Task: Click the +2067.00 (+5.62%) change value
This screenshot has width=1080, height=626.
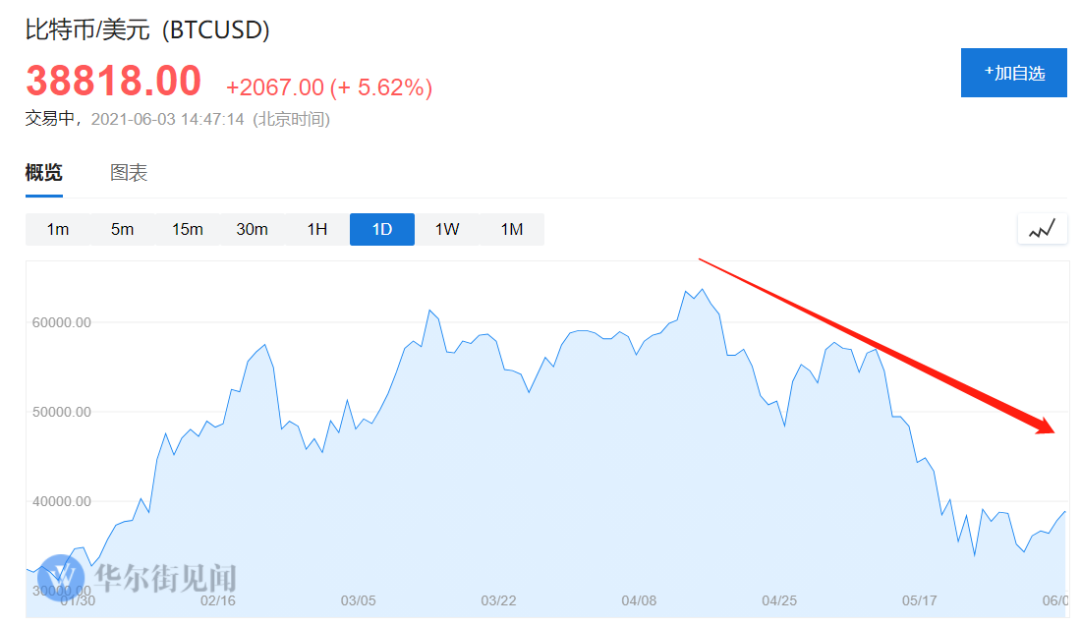Action: coord(329,88)
